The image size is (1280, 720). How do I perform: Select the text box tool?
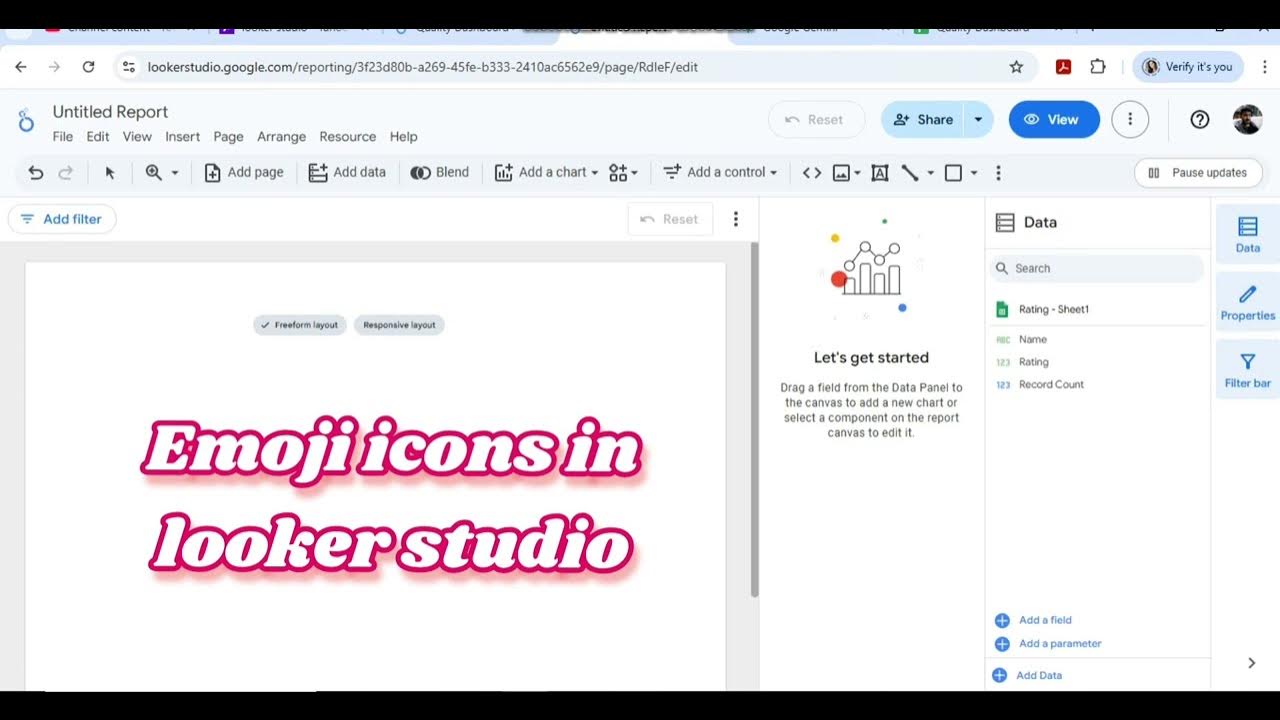878,172
